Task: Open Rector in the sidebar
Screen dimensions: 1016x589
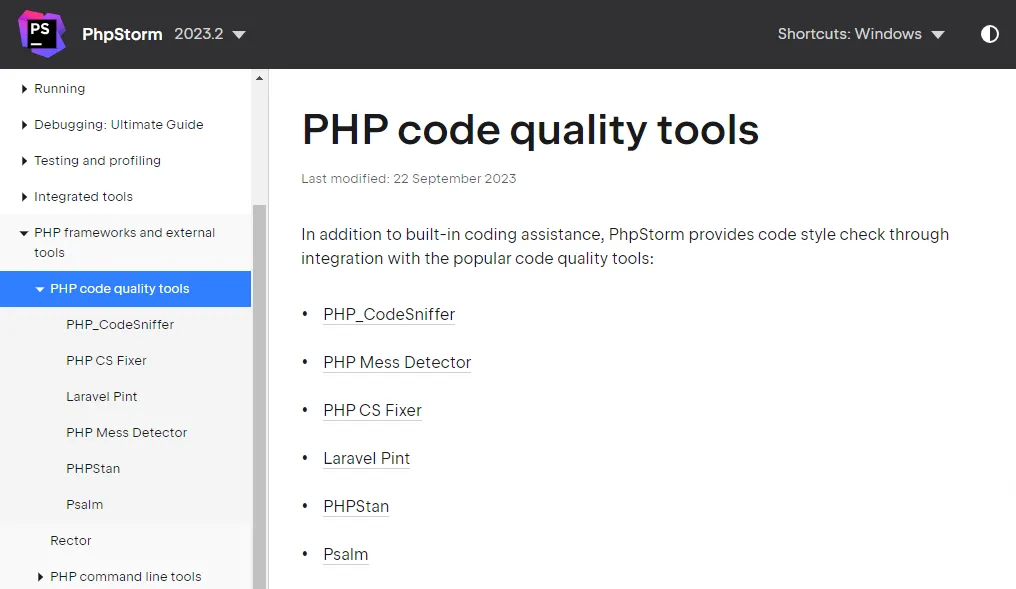Action: [71, 540]
